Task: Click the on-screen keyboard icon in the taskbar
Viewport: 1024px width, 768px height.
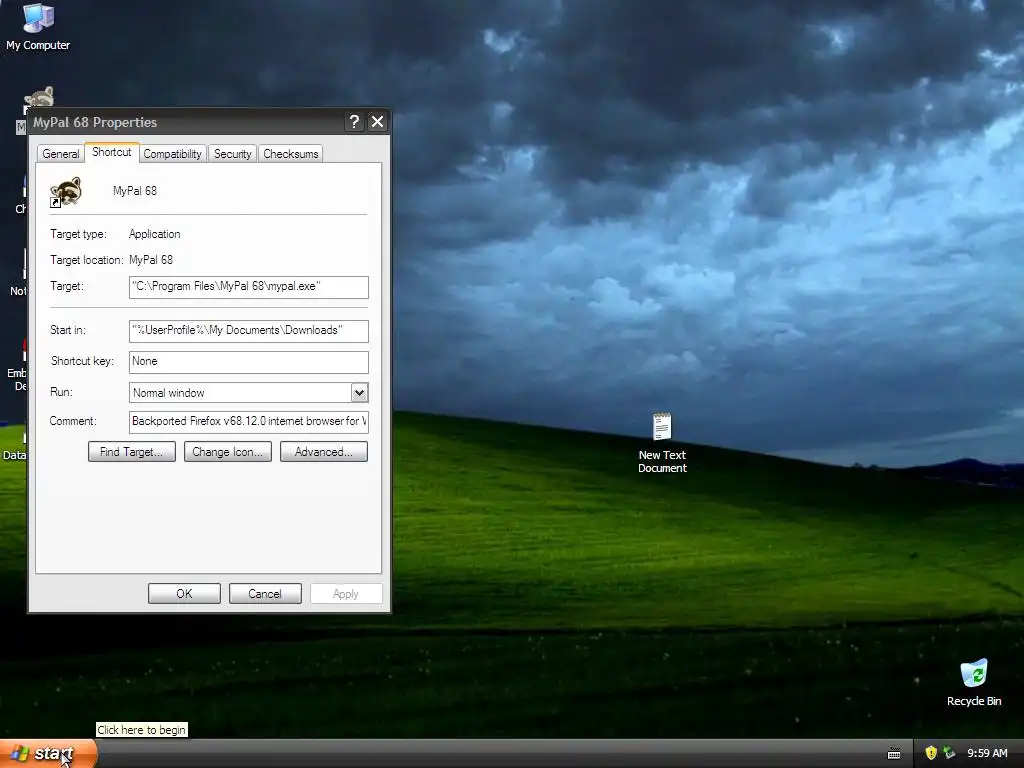Action: click(x=894, y=754)
